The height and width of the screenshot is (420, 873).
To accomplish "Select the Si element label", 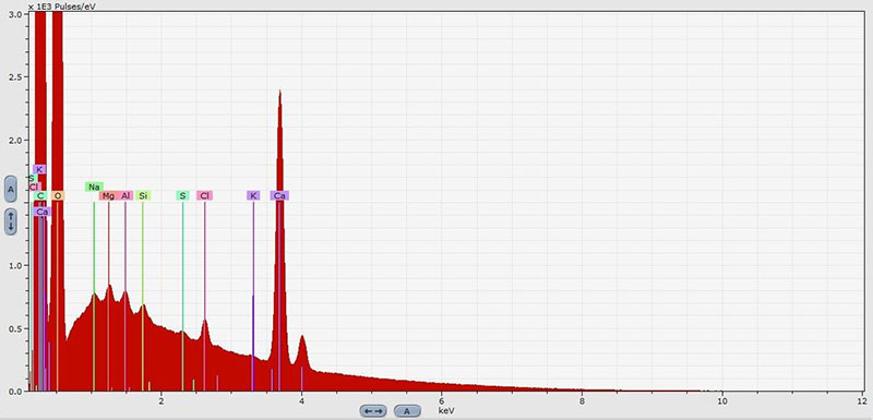I will [143, 196].
